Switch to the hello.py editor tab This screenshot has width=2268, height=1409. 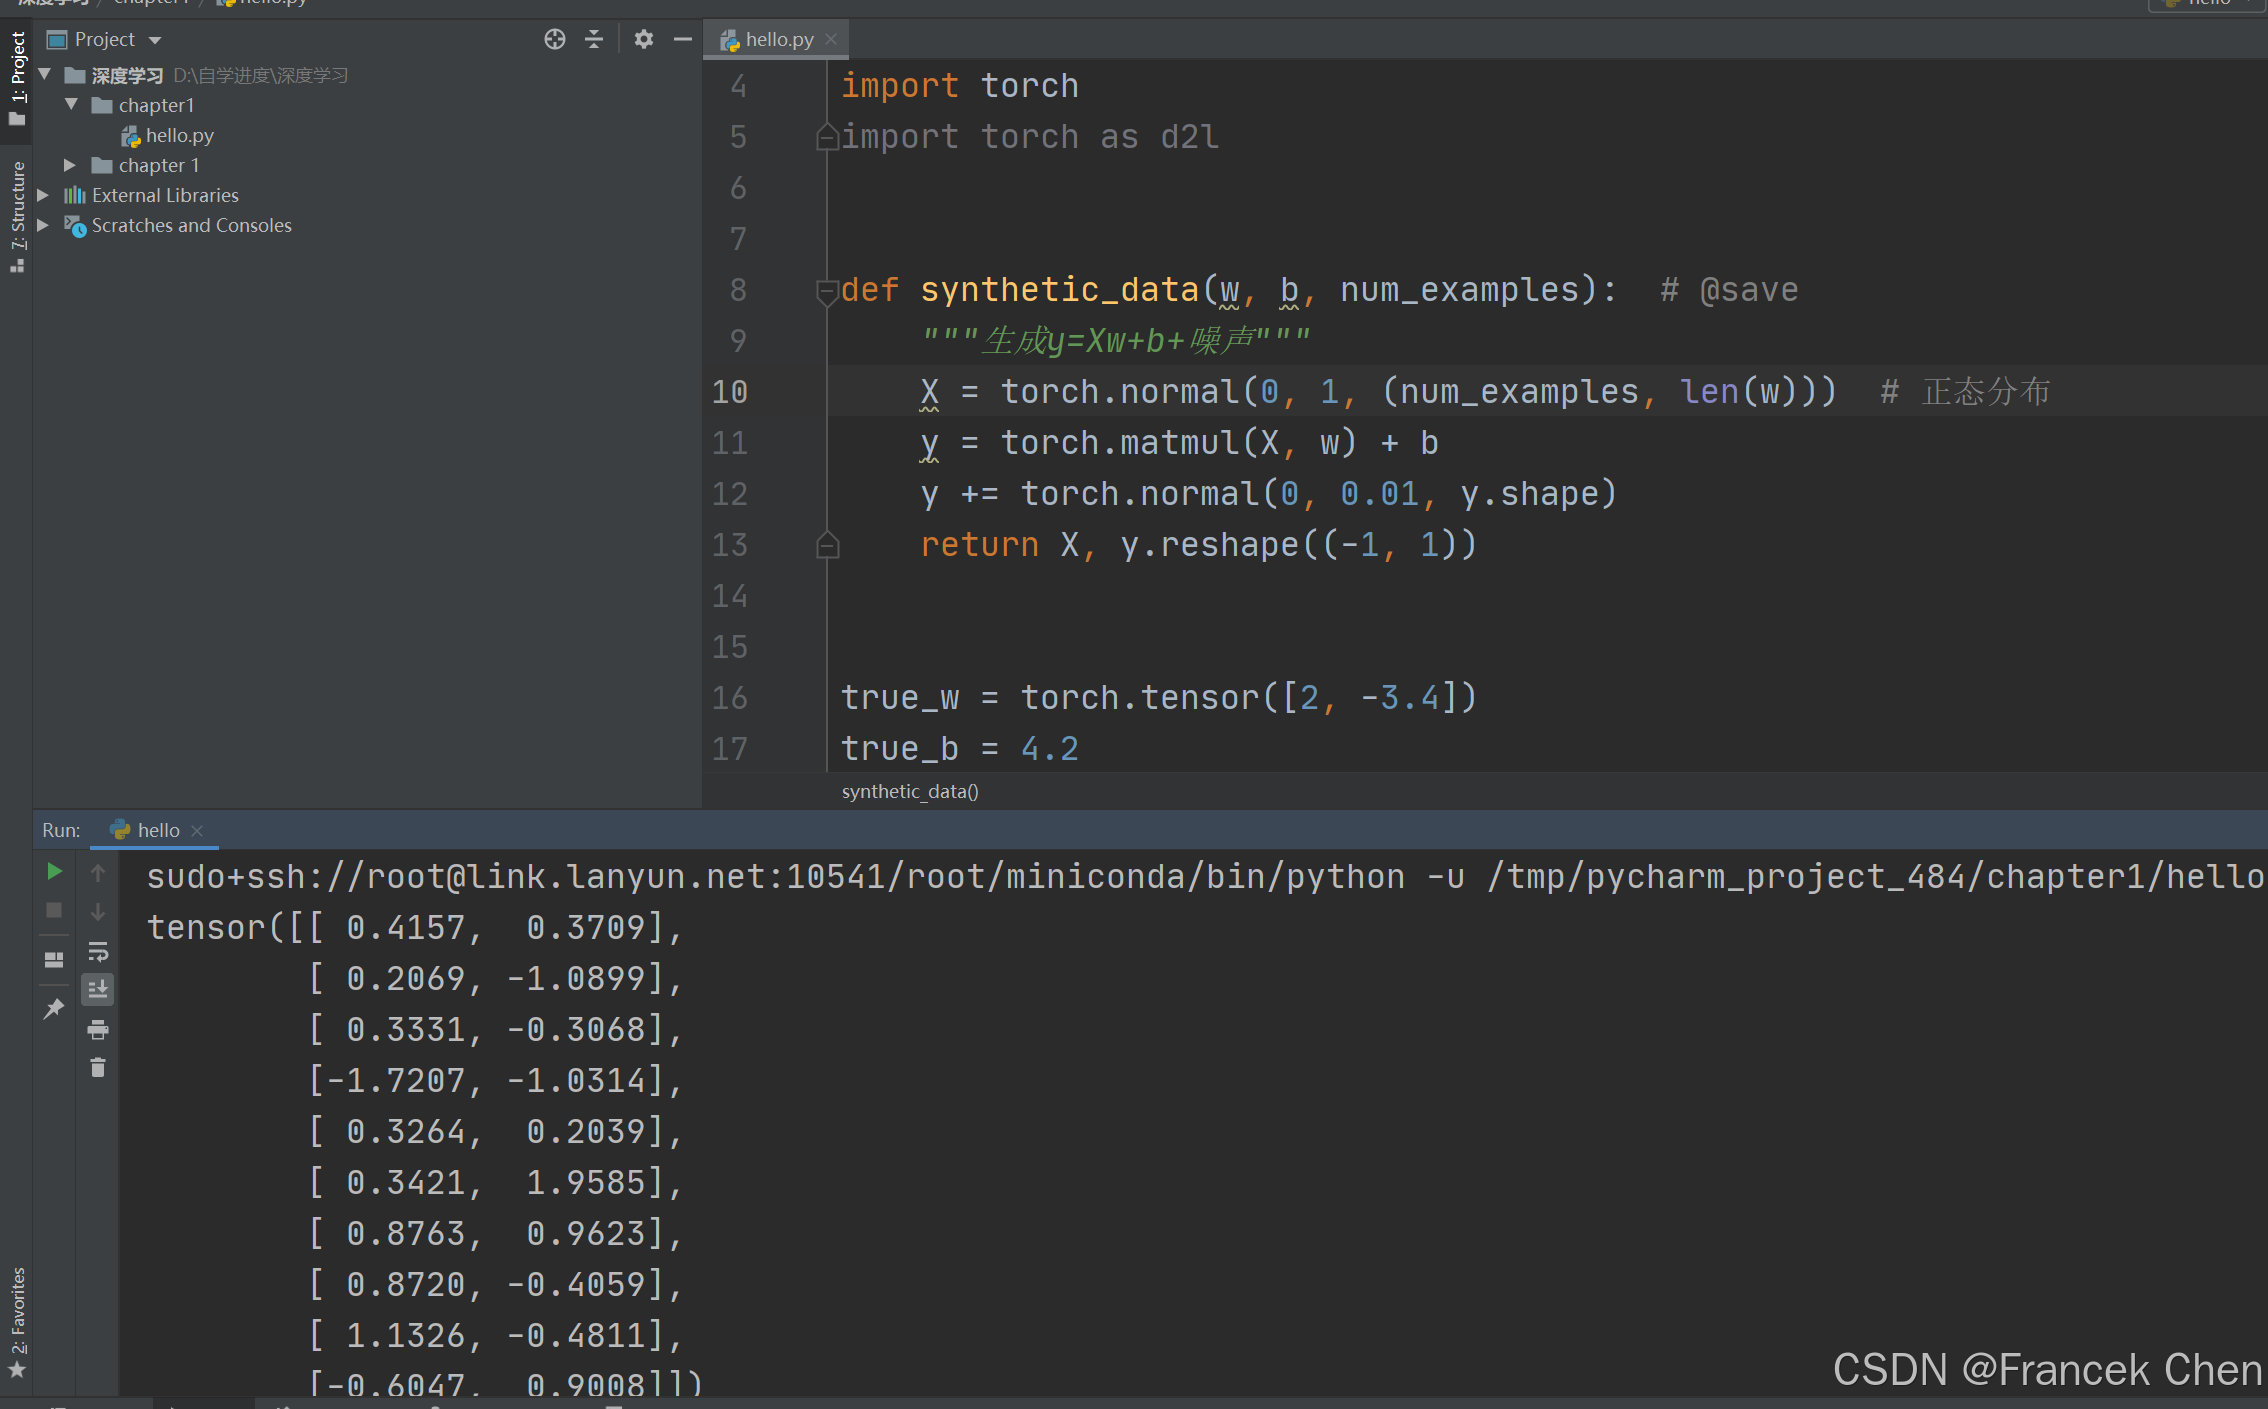[778, 40]
